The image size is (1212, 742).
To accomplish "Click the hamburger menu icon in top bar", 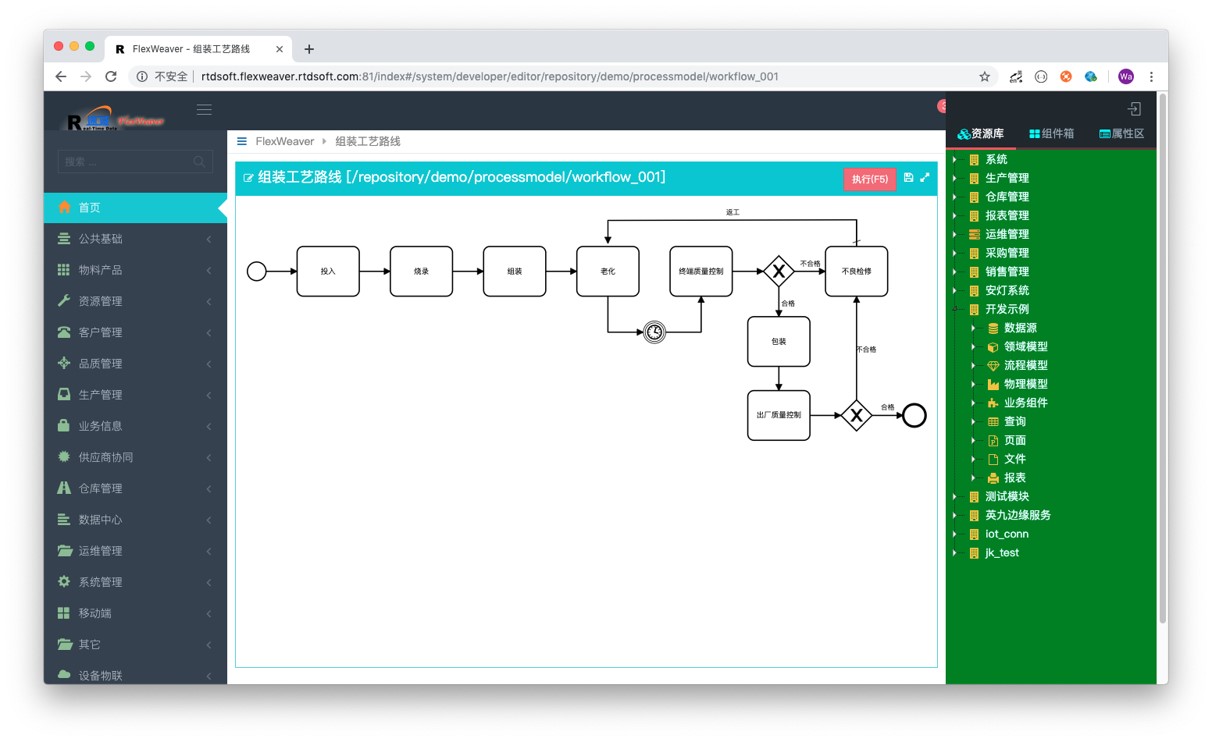I will coord(204,110).
